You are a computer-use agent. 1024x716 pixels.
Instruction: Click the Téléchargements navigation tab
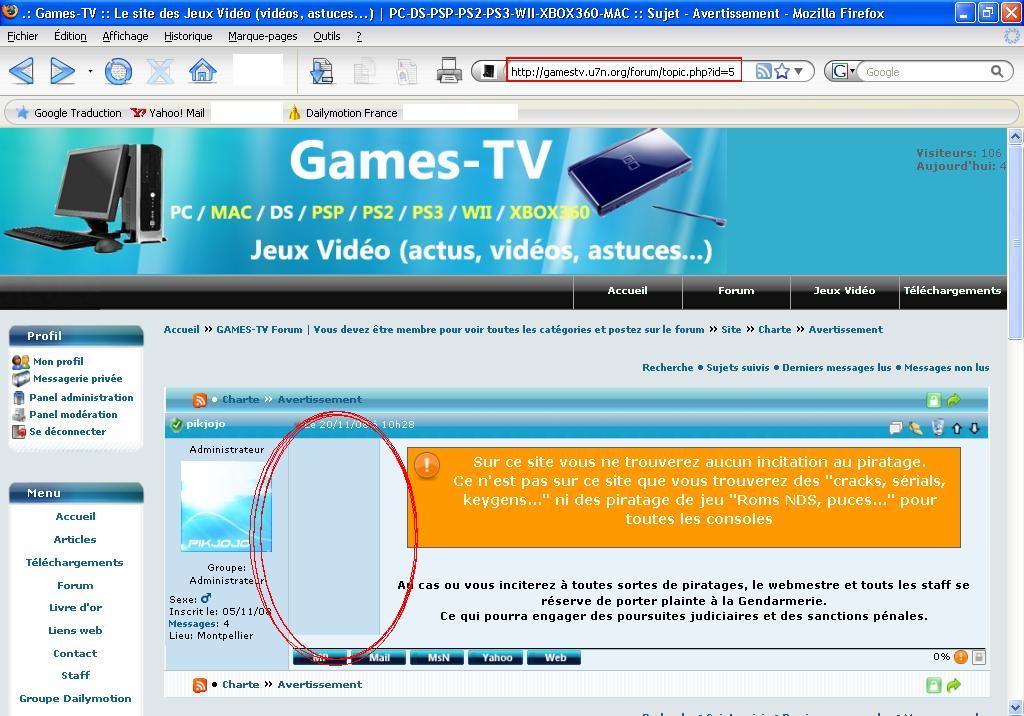[952, 291]
